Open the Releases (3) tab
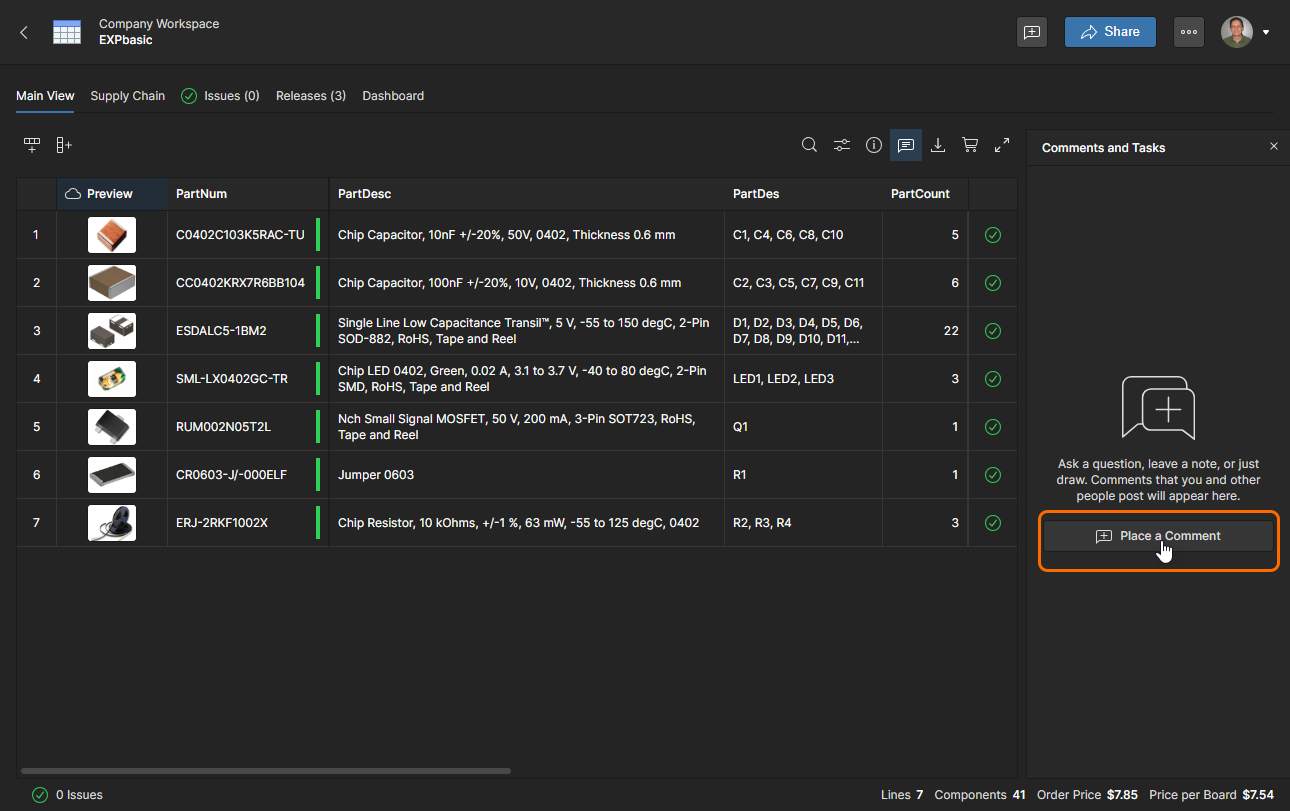 pos(311,96)
